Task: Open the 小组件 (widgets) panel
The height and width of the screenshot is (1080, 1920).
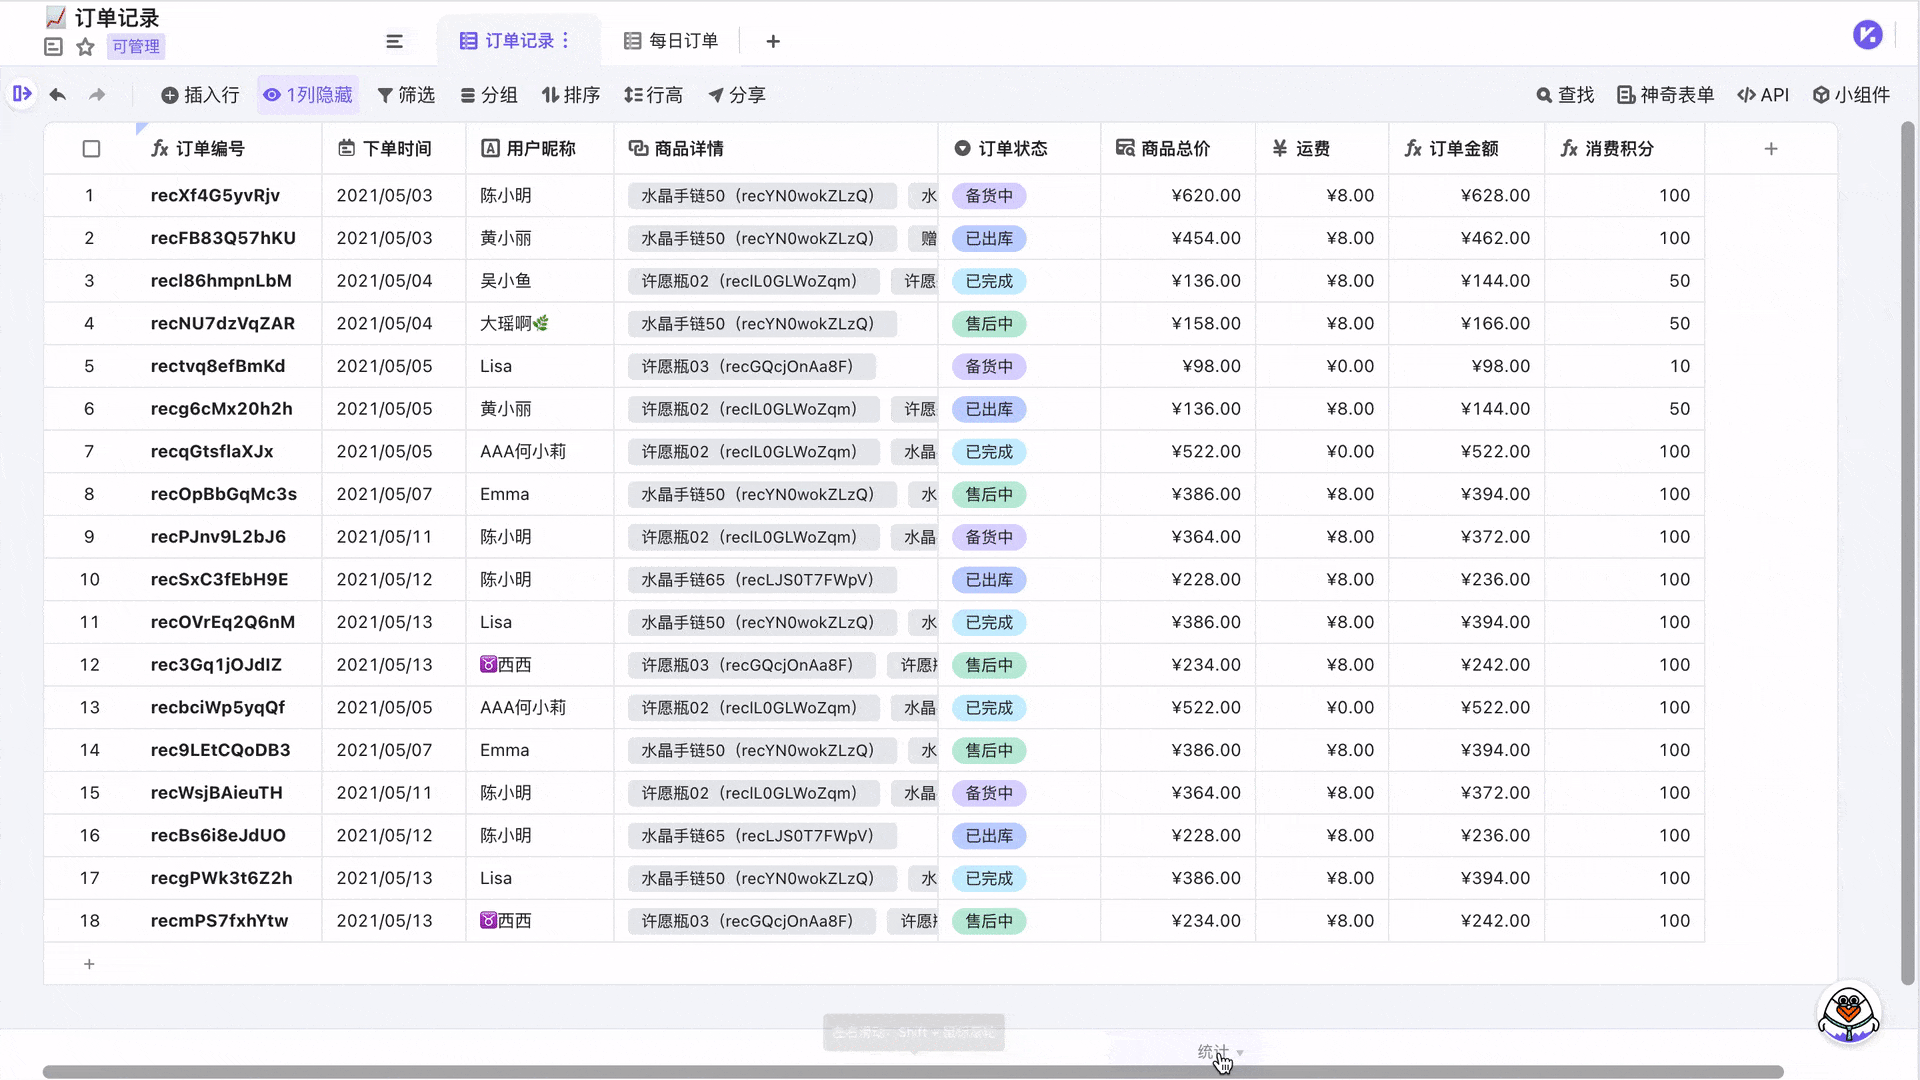Action: pyautogui.click(x=1851, y=95)
